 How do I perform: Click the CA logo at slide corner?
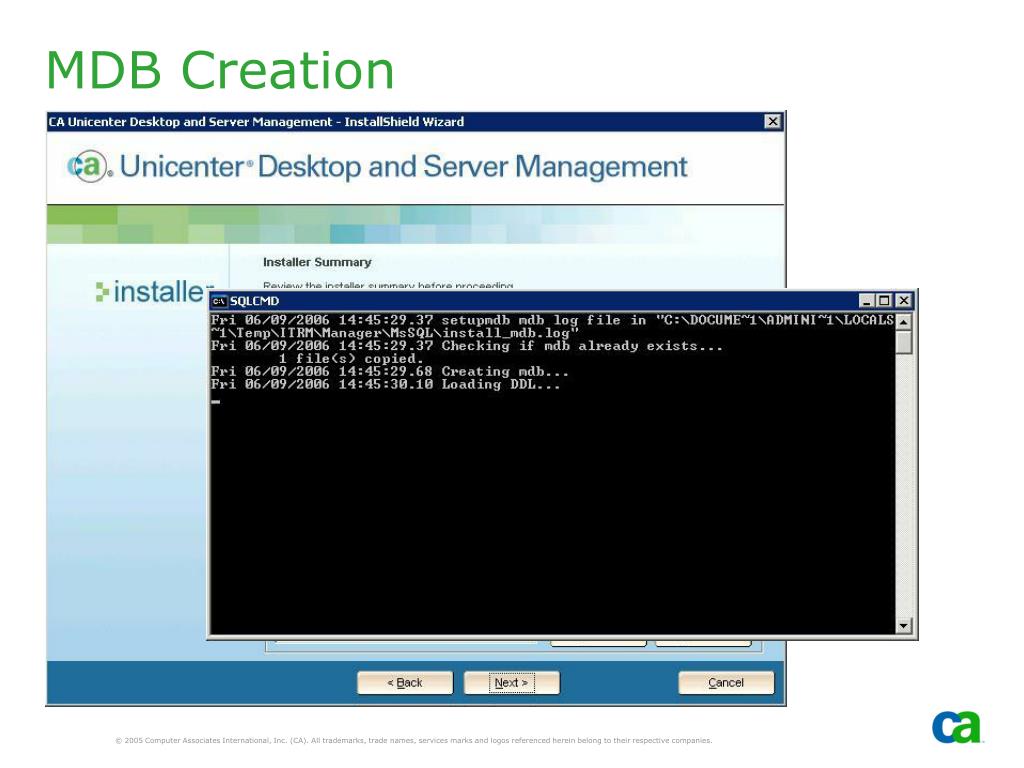(957, 727)
